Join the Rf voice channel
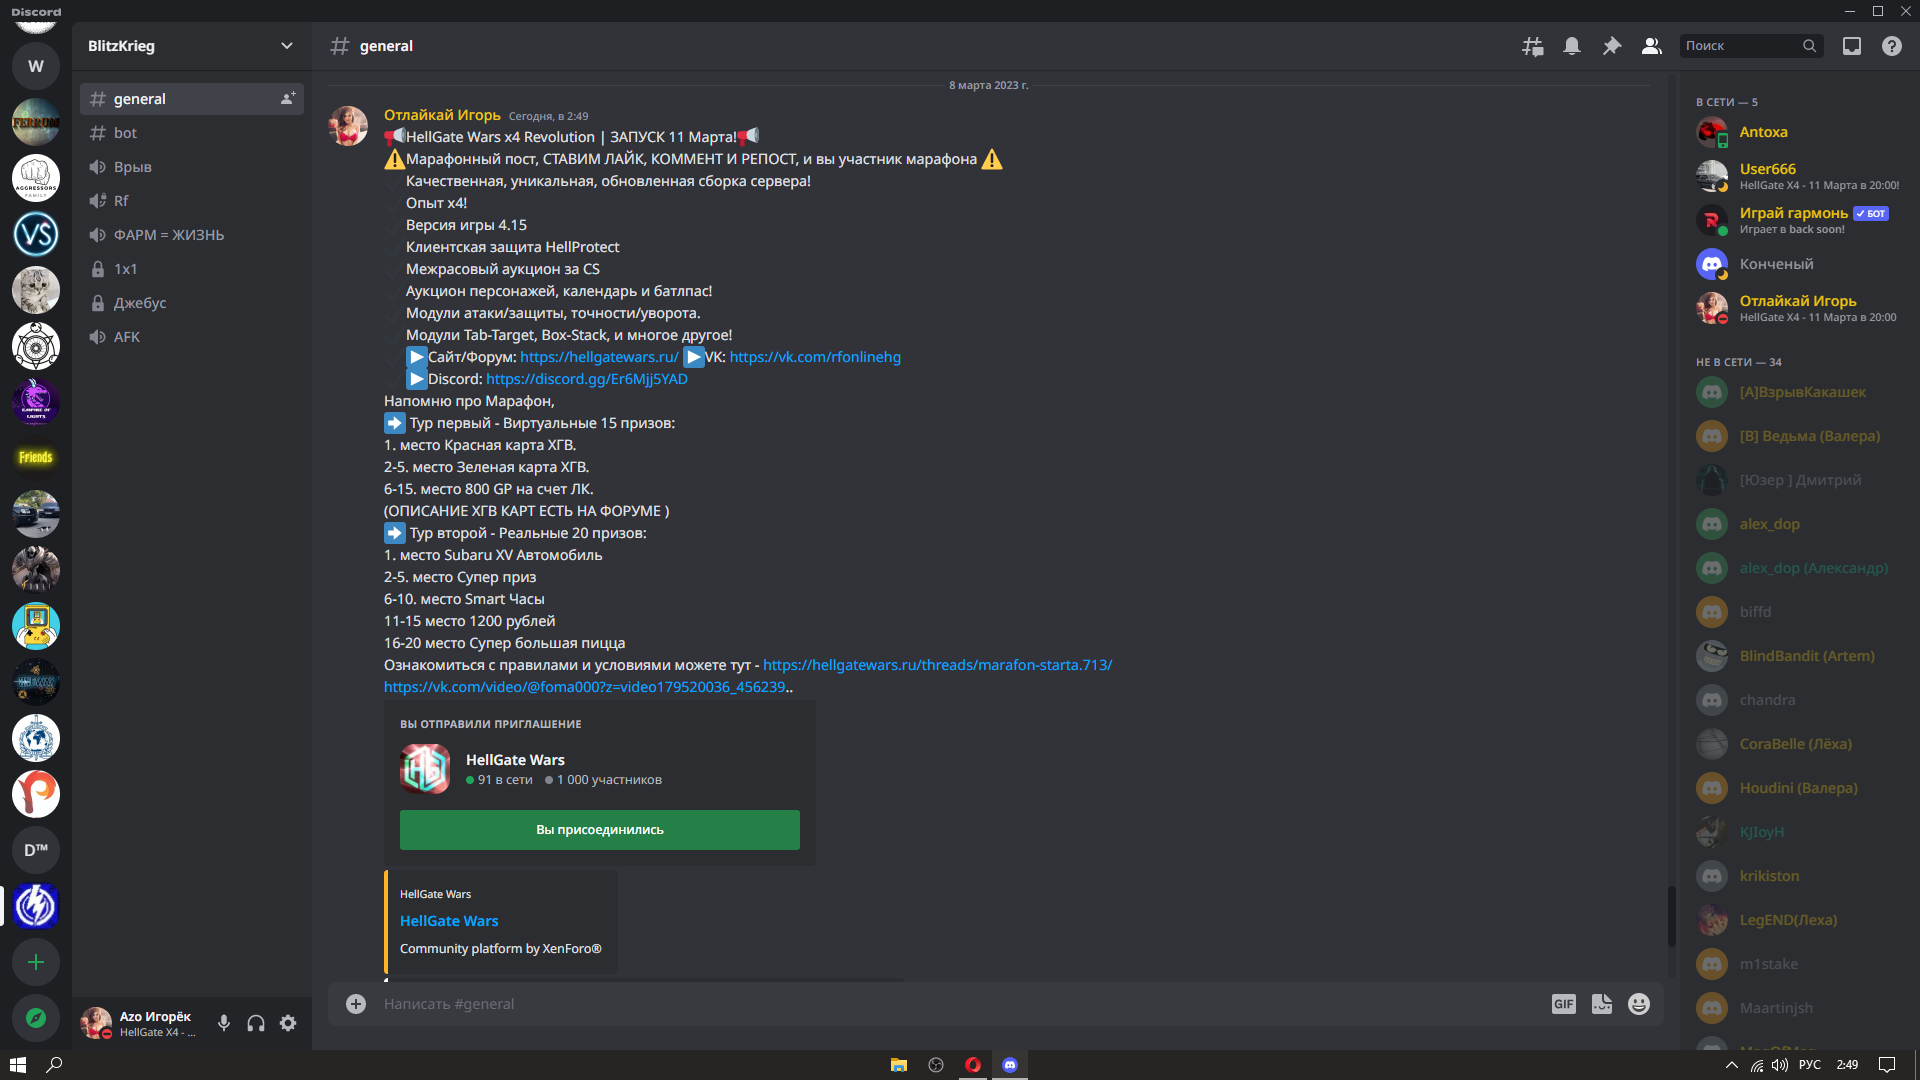Image resolution: width=1920 pixels, height=1080 pixels. click(x=192, y=201)
